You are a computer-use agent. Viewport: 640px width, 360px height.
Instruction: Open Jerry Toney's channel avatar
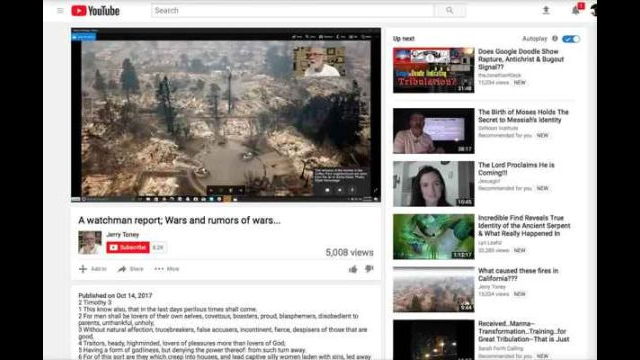click(90, 242)
